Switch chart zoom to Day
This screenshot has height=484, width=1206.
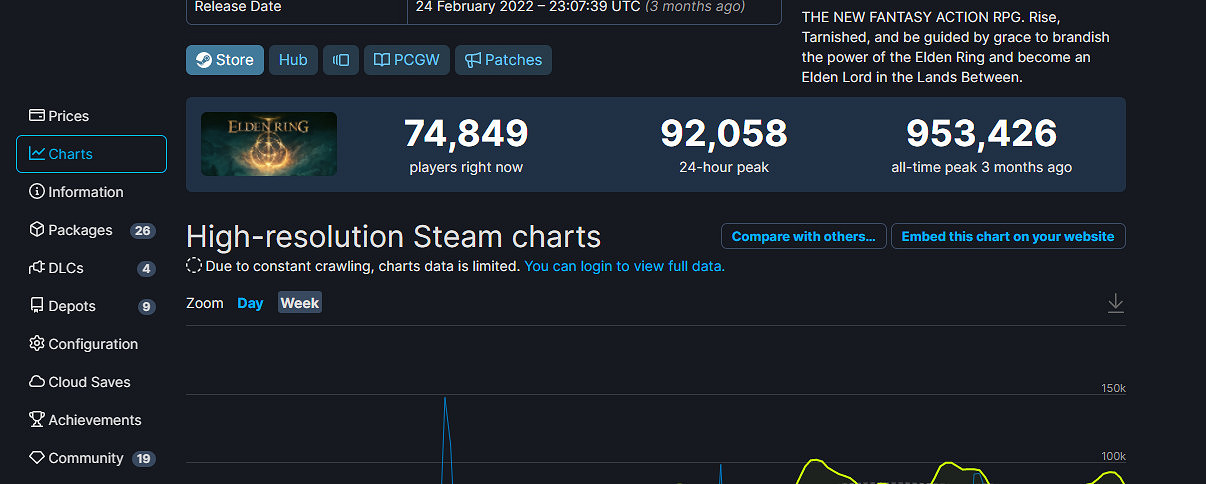tap(250, 303)
